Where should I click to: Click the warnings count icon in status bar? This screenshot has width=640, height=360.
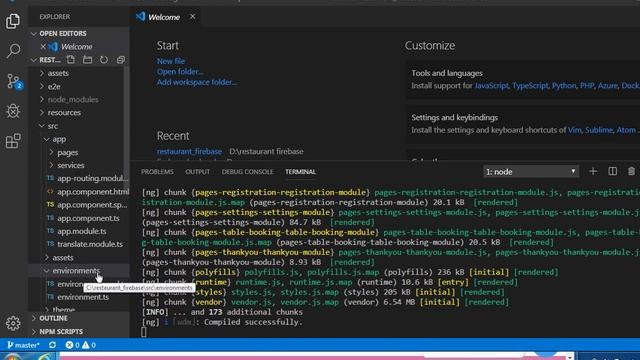click(89, 345)
